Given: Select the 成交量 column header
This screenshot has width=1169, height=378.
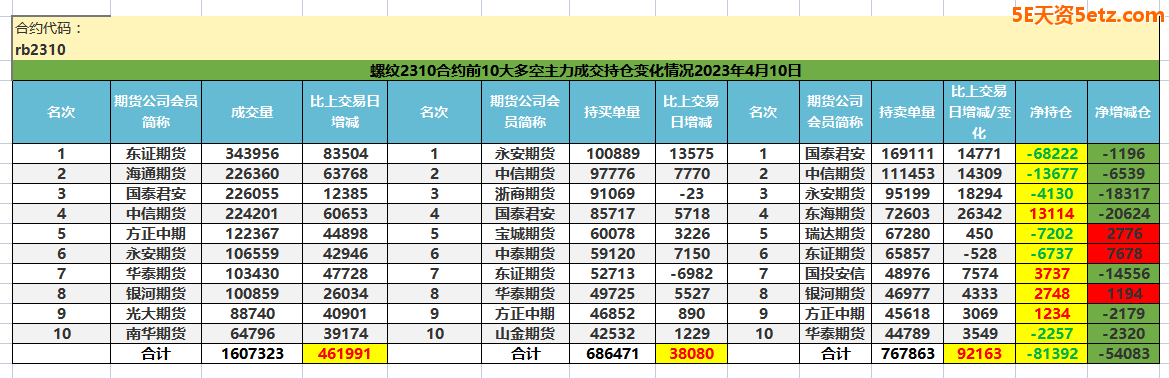Looking at the screenshot, I should 252,112.
